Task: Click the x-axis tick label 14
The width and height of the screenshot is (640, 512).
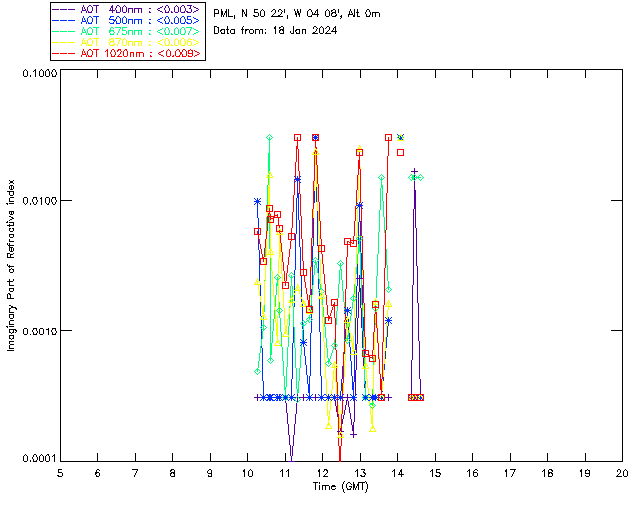Action: pos(398,473)
